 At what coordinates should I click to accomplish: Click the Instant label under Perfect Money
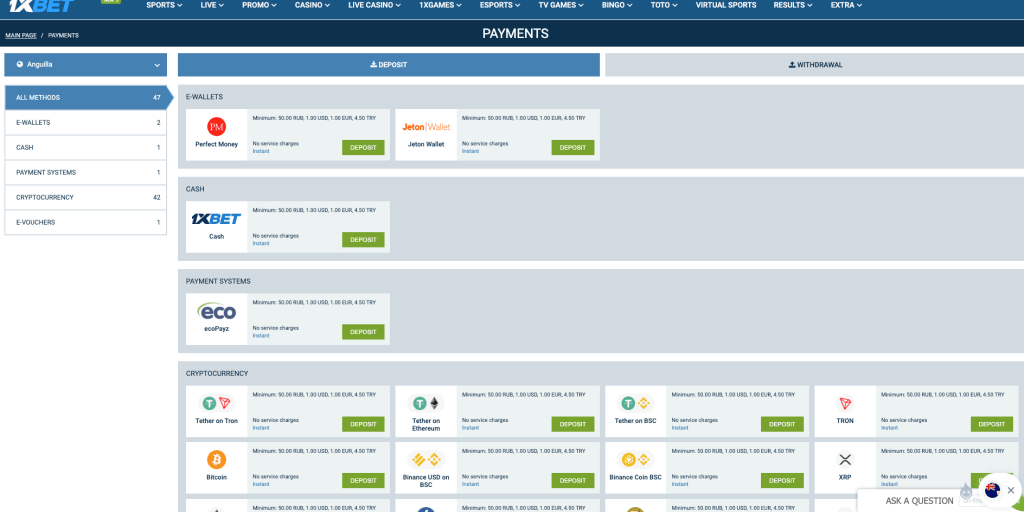pyautogui.click(x=261, y=152)
